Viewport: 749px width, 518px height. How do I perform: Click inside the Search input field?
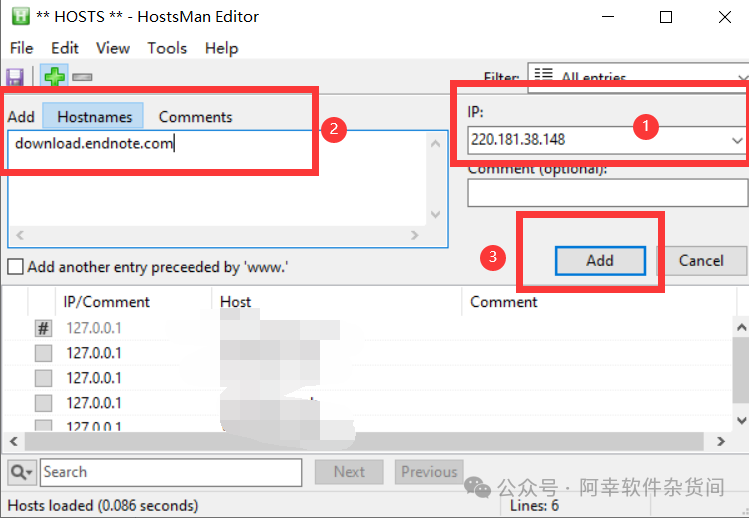point(170,472)
